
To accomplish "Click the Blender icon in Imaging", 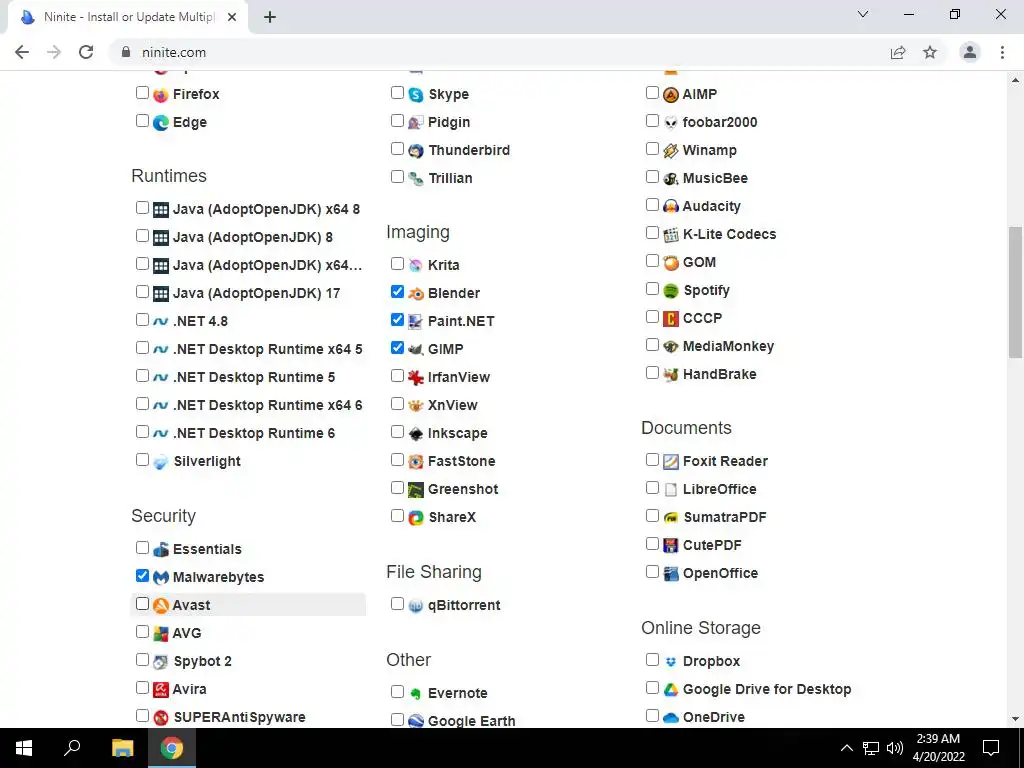I will pyautogui.click(x=416, y=294).
